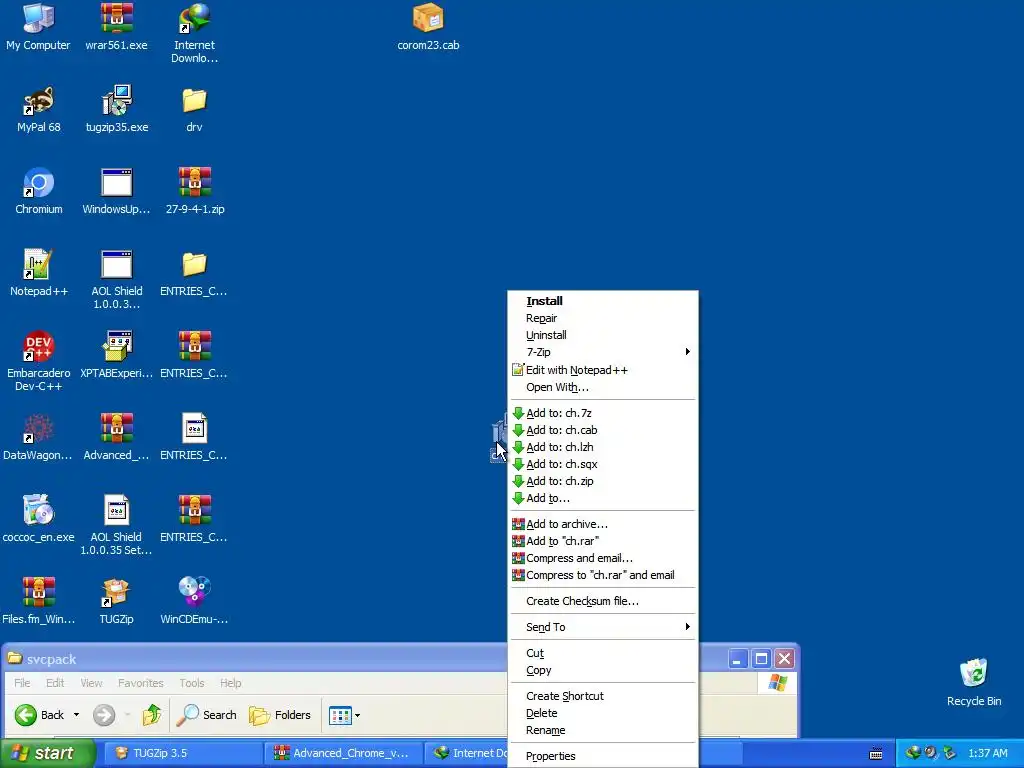This screenshot has height=768, width=1024.
Task: Choose Delete from the context menu
Action: pyautogui.click(x=603, y=713)
